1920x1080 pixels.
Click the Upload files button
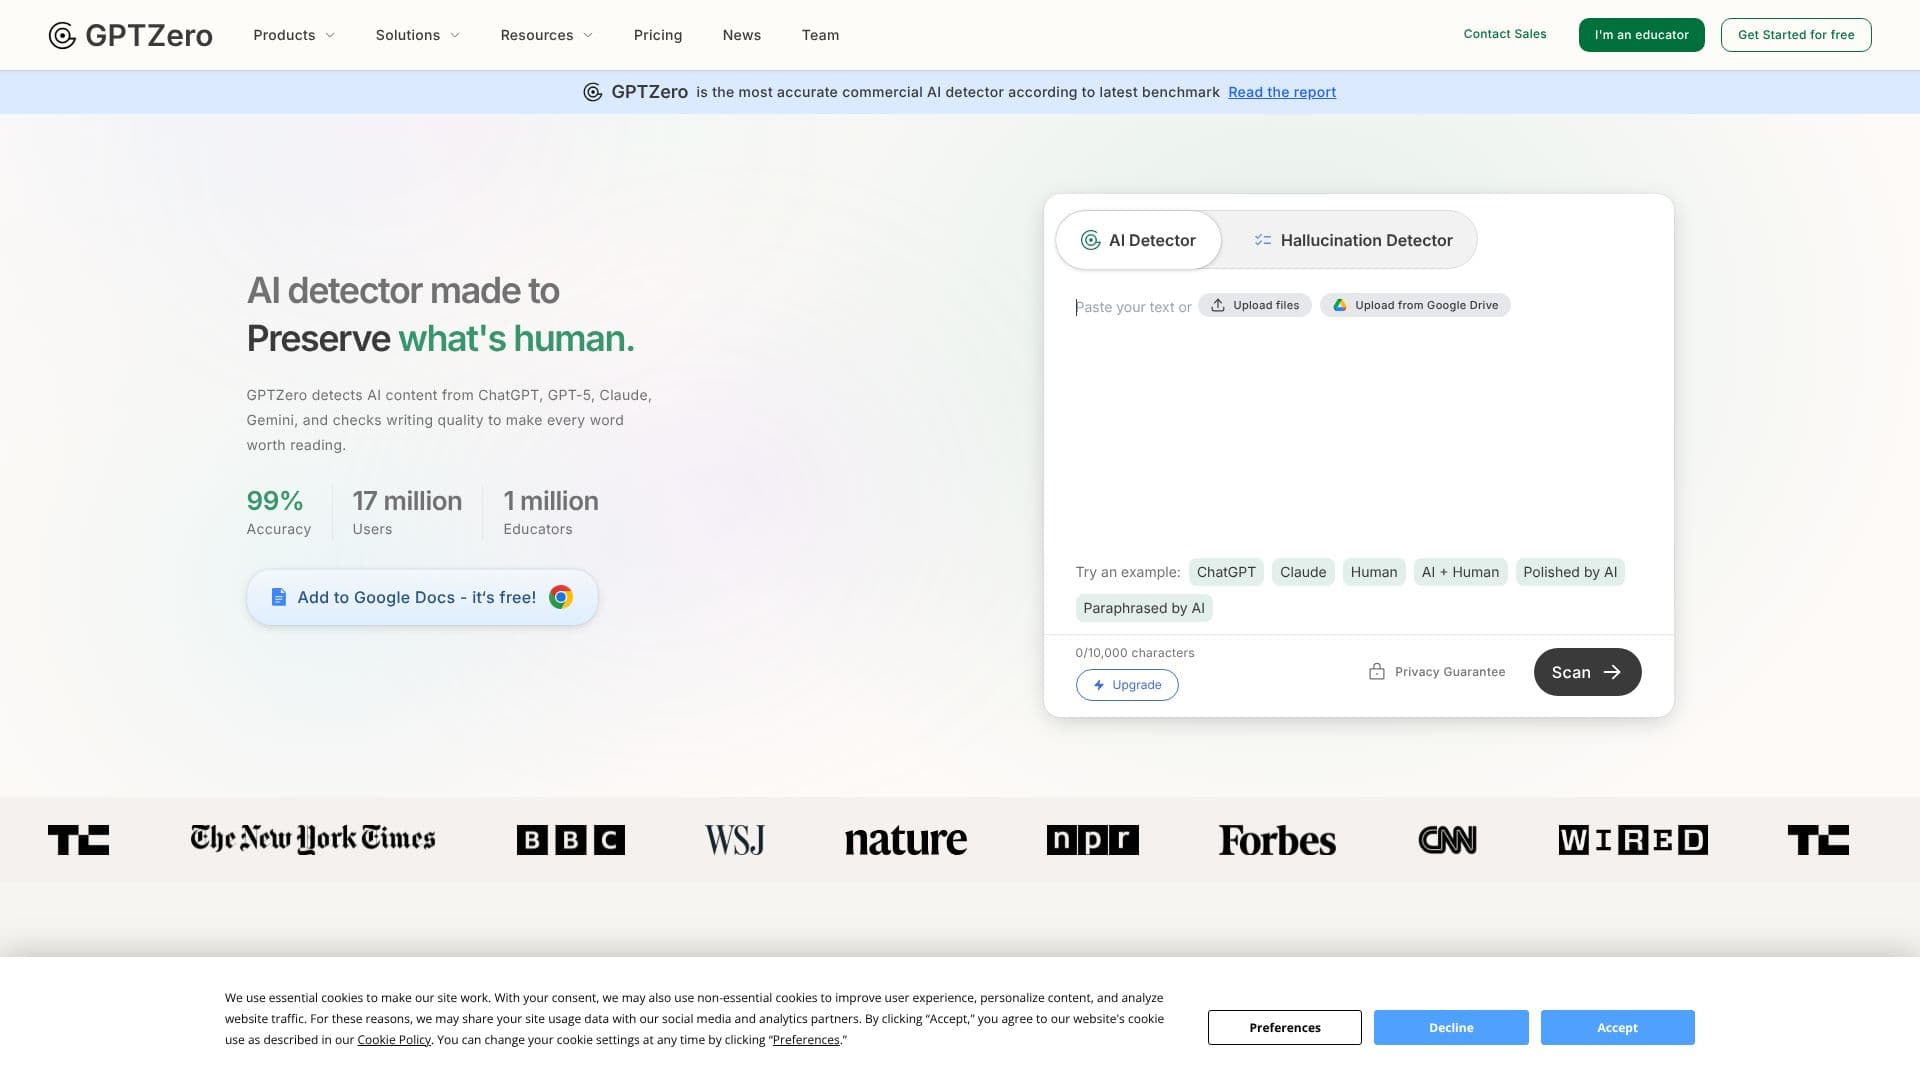(1255, 305)
